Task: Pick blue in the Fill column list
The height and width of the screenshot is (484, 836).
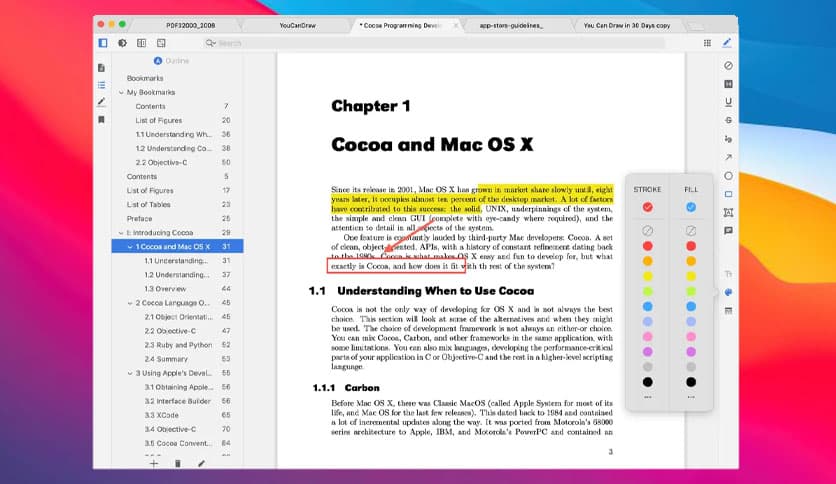Action: click(690, 306)
